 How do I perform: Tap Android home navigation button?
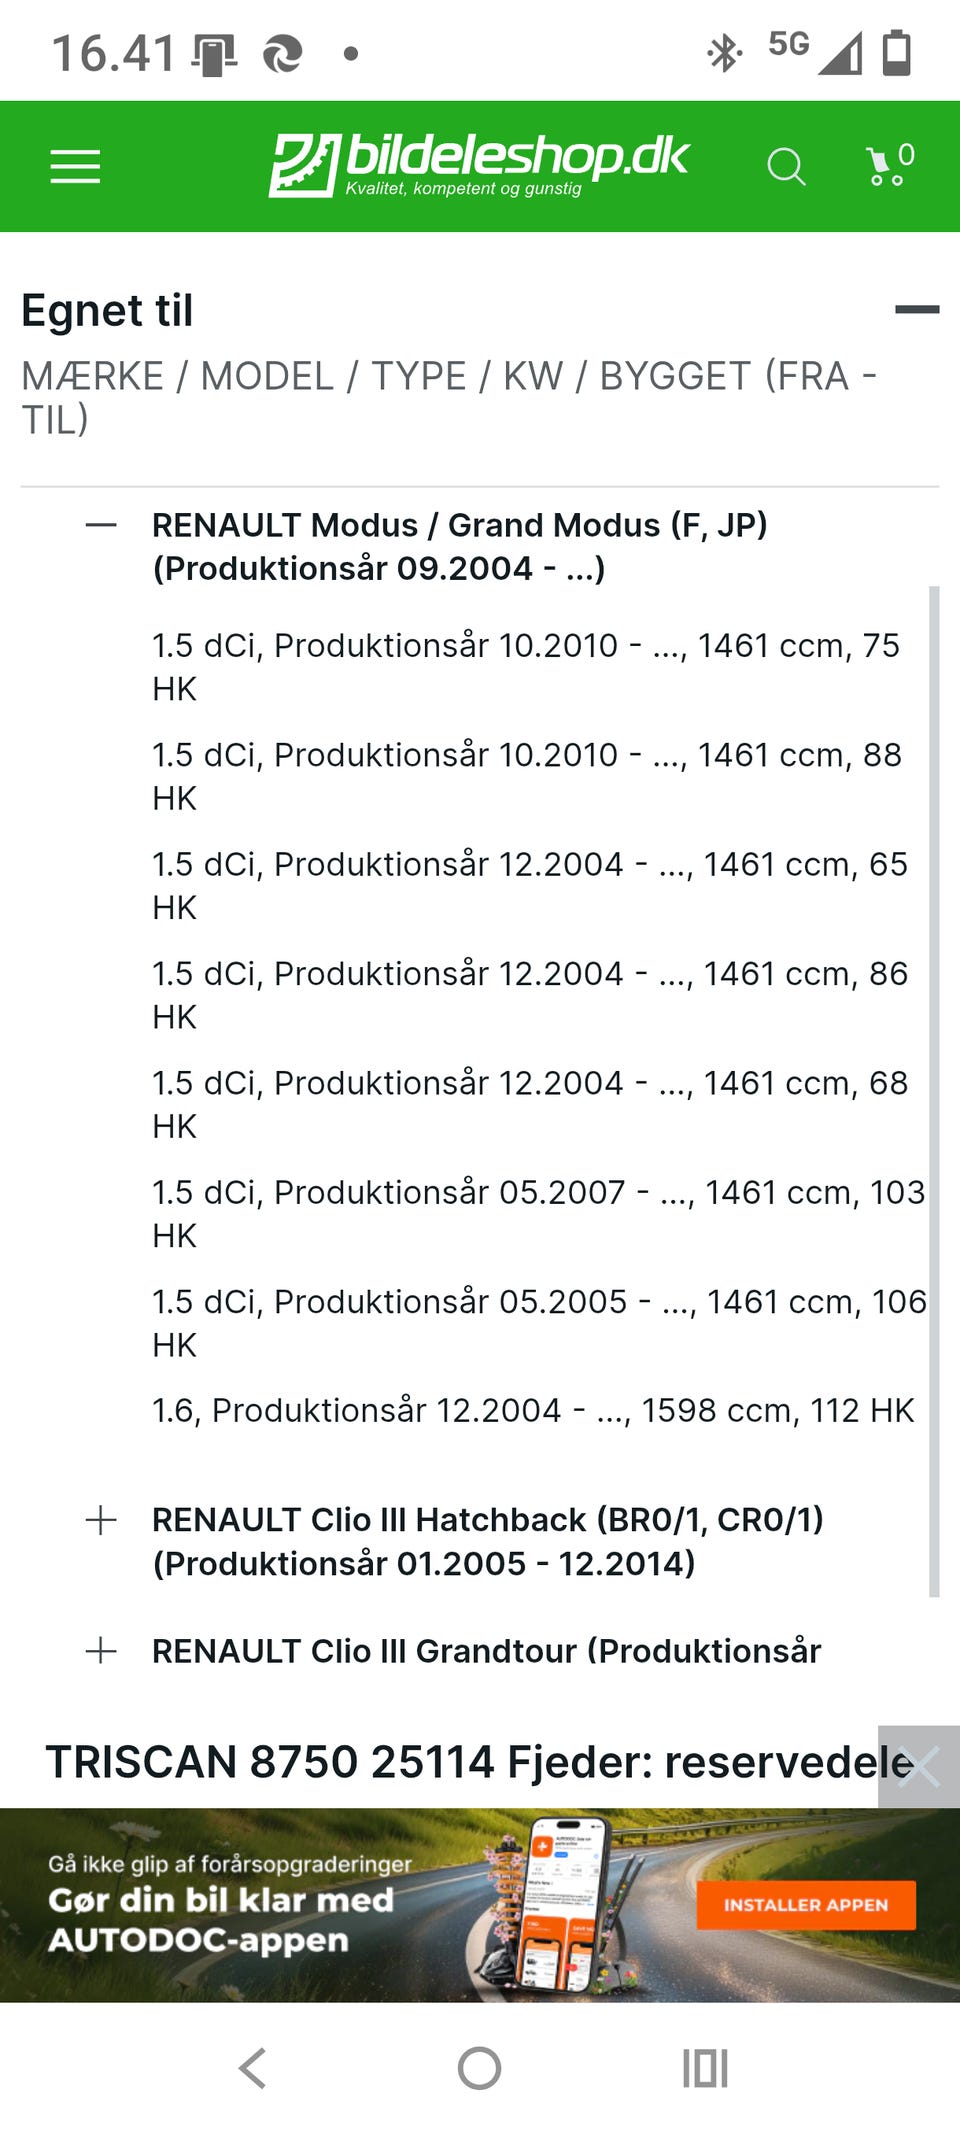[x=479, y=2068]
